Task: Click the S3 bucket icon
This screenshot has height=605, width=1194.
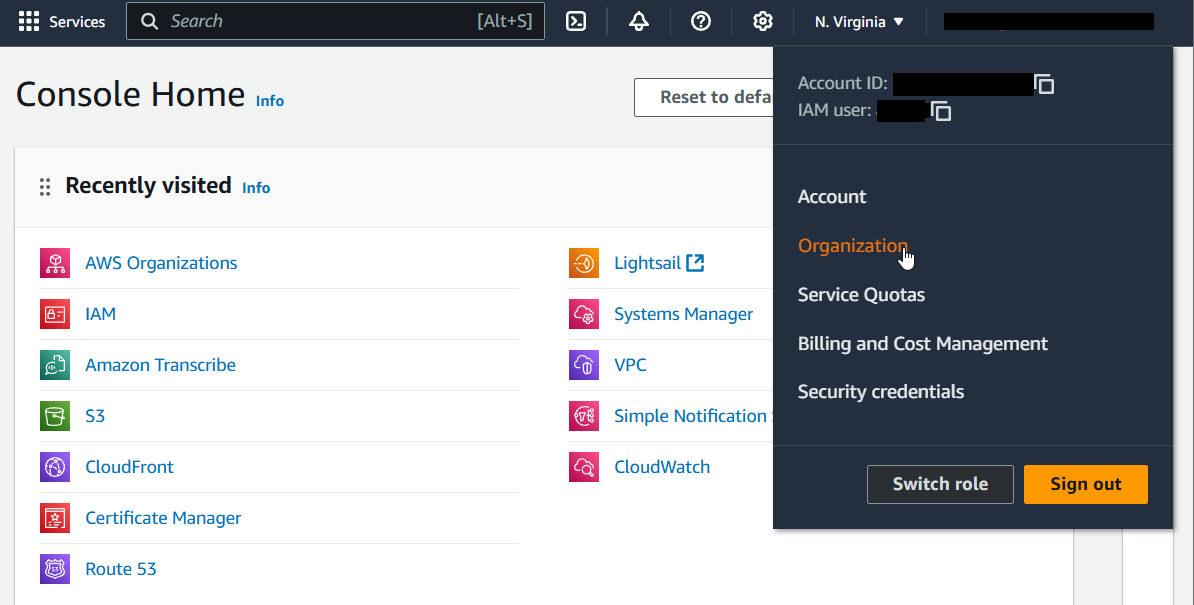Action: [55, 416]
